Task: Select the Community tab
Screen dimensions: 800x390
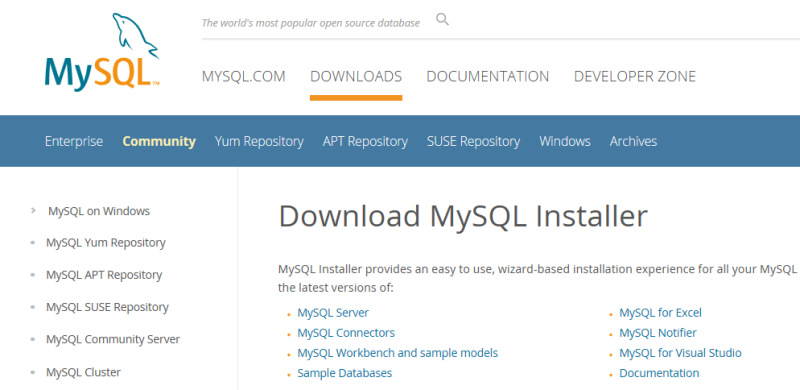Action: click(x=159, y=141)
